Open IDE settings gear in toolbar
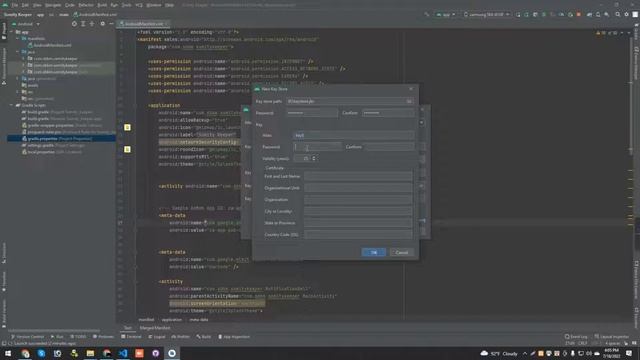Viewport: 640px width, 360px height. (627, 15)
